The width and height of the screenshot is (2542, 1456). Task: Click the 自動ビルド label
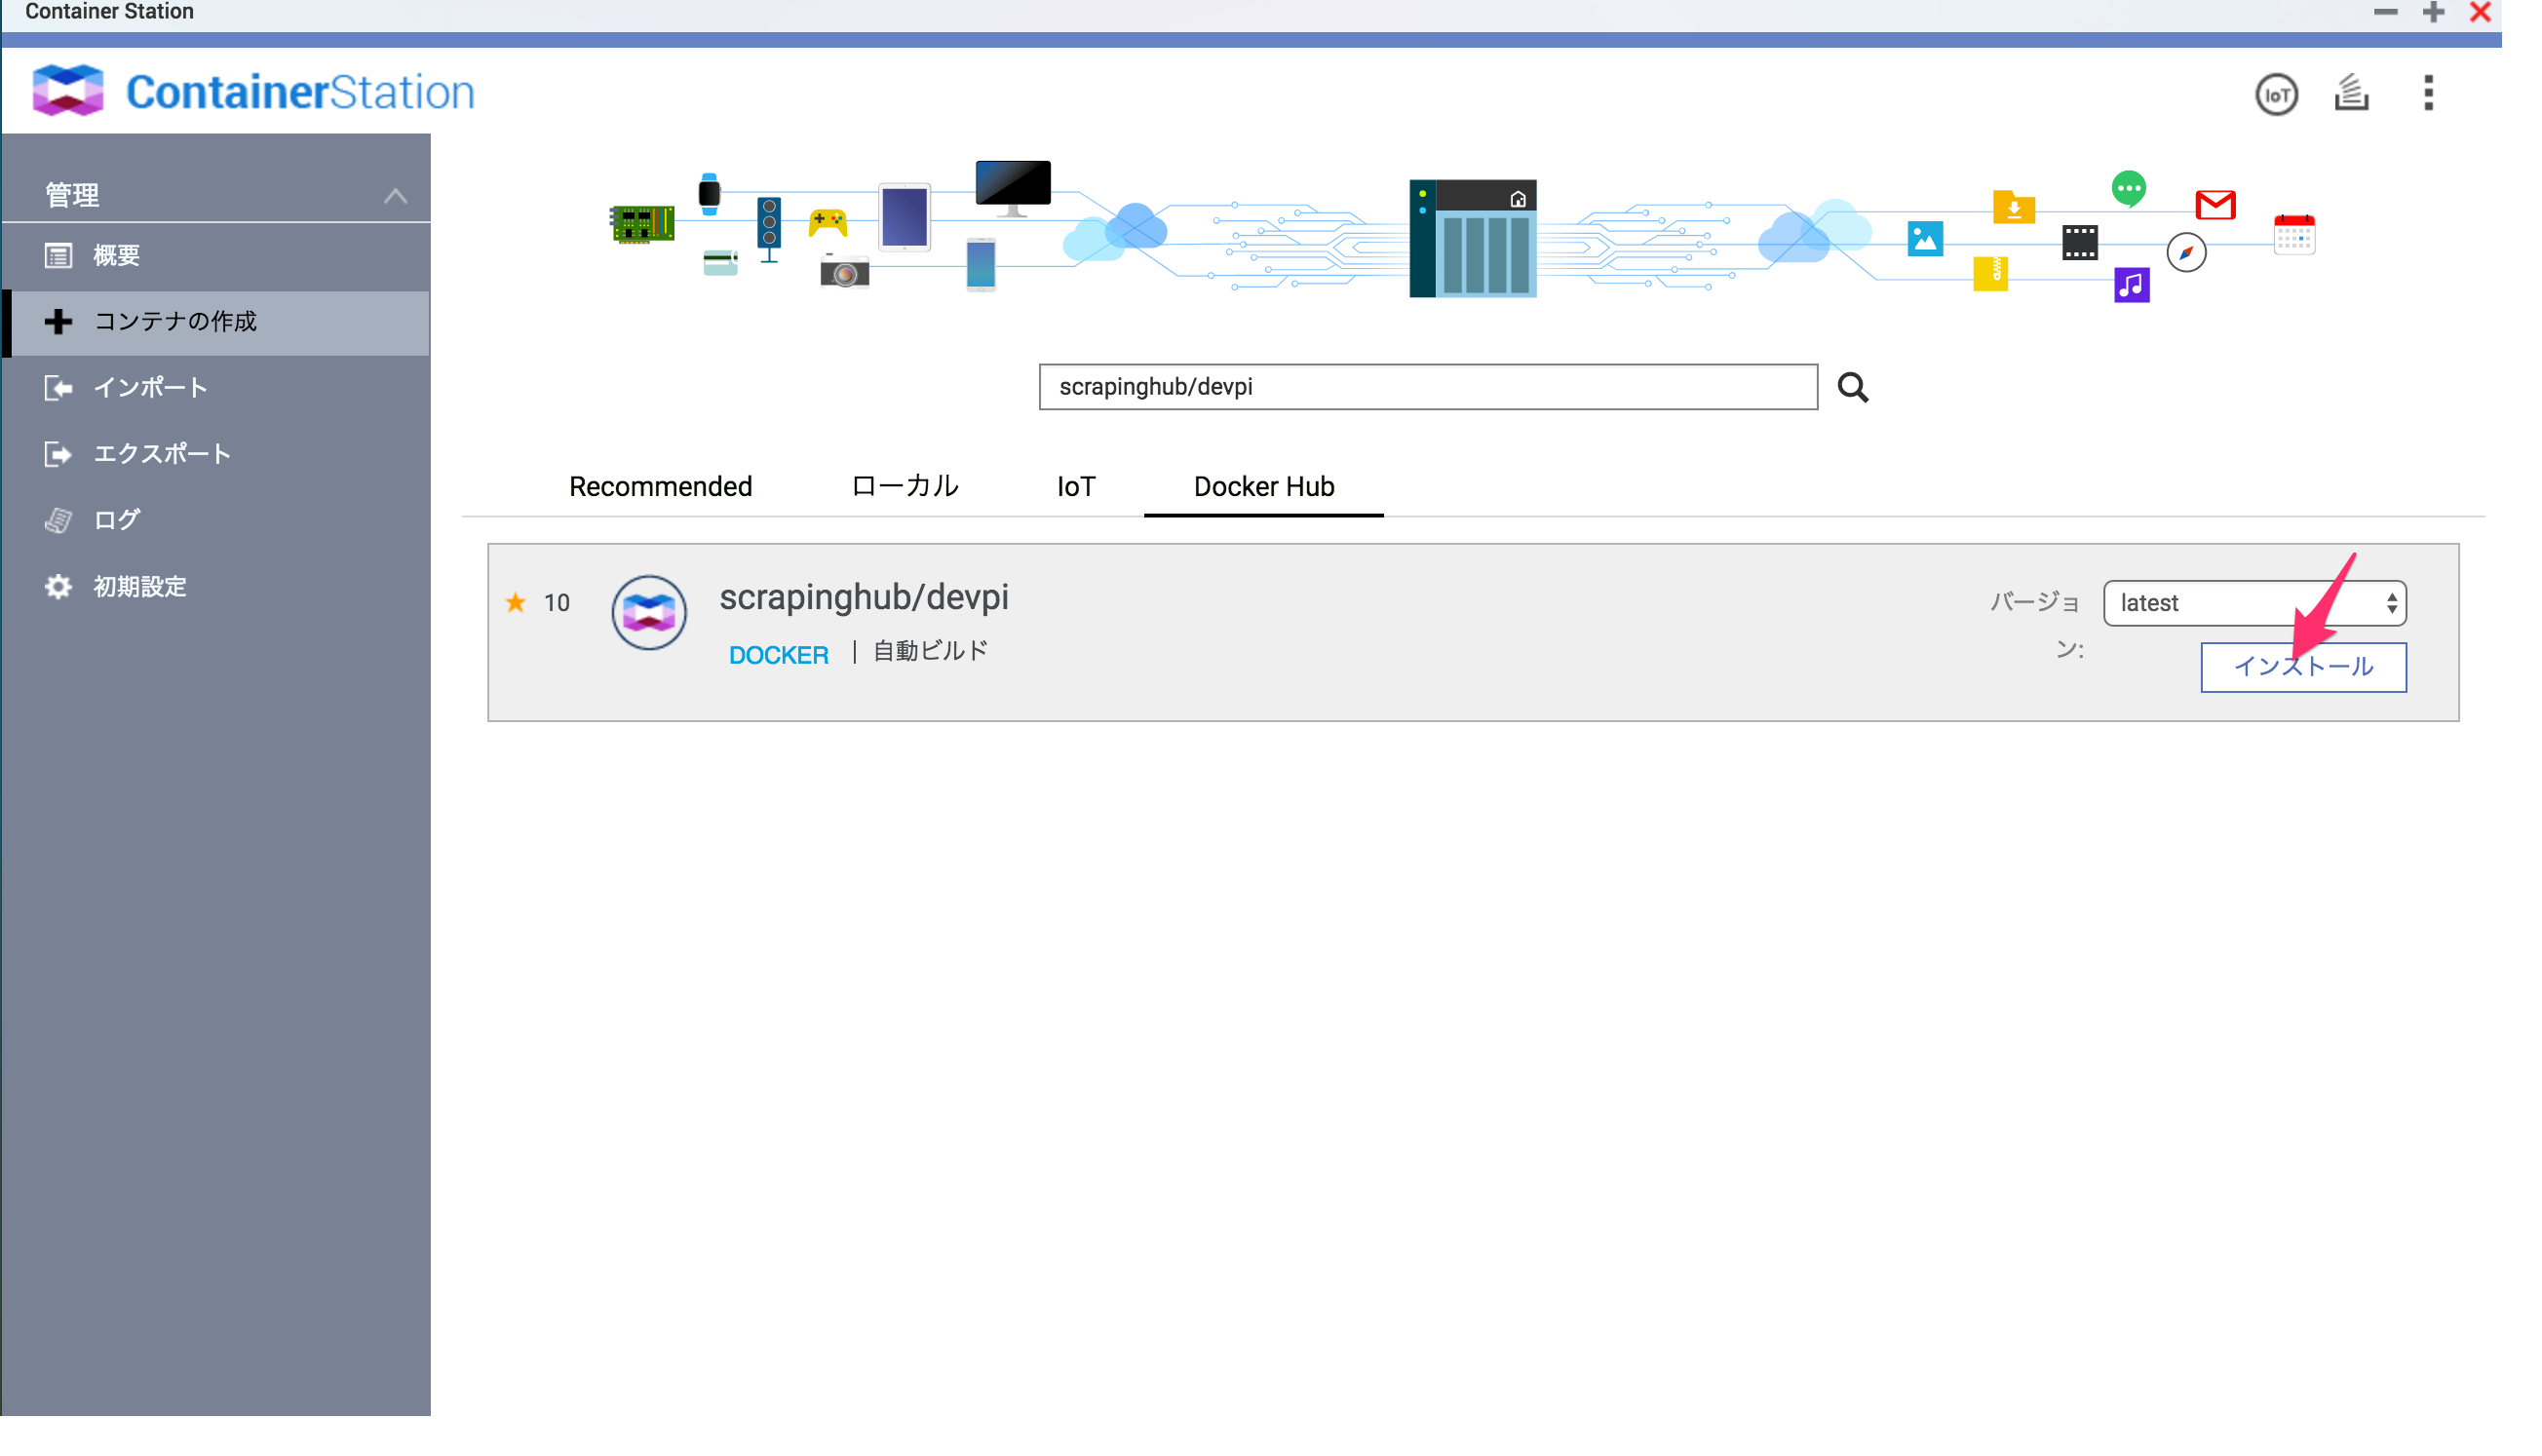[931, 651]
